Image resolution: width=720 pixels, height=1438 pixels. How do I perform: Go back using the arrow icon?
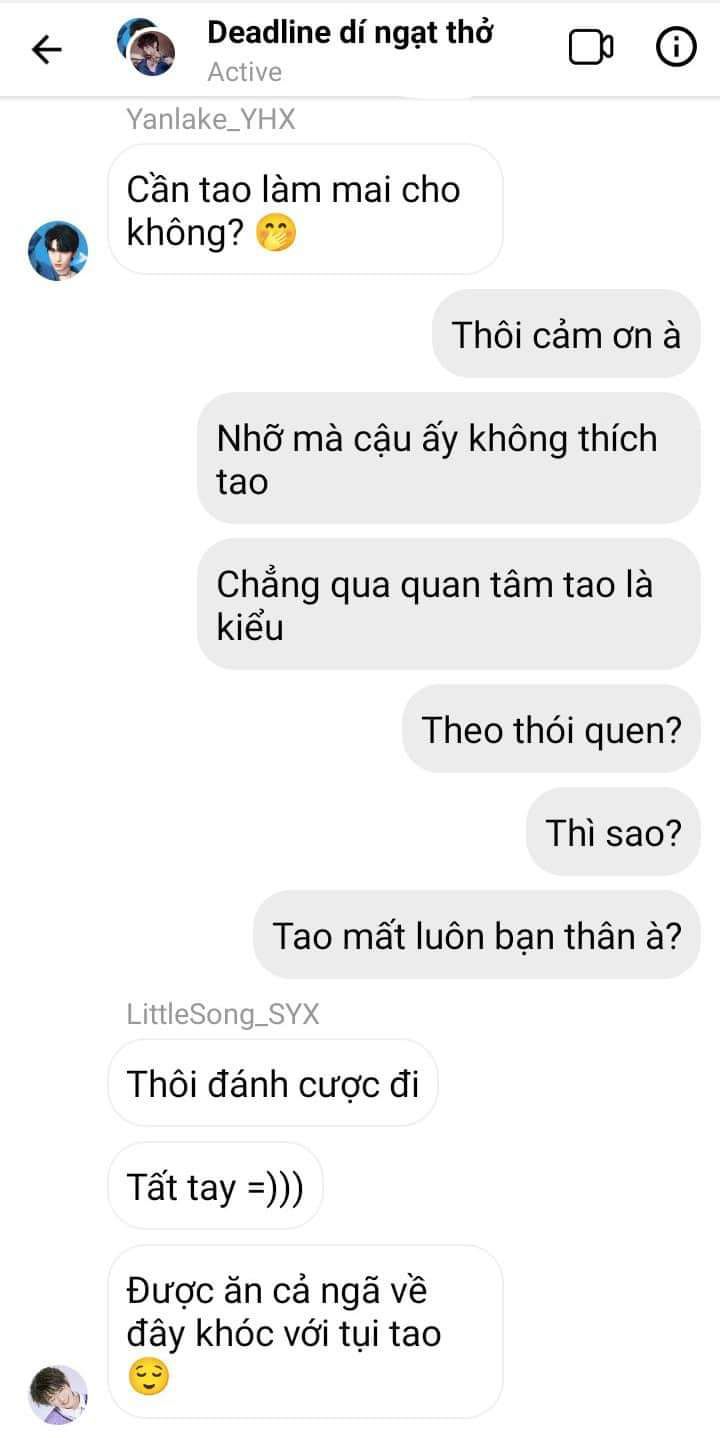(x=46, y=49)
